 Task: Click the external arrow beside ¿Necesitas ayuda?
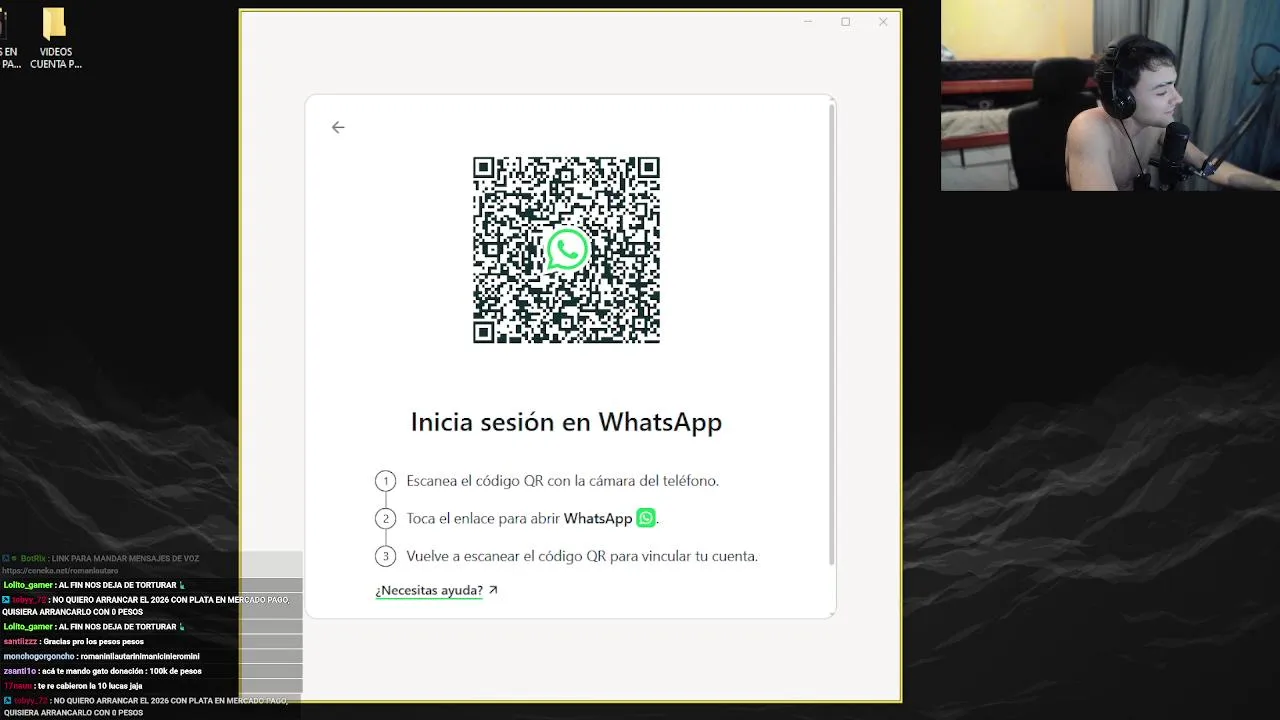pyautogui.click(x=492, y=590)
